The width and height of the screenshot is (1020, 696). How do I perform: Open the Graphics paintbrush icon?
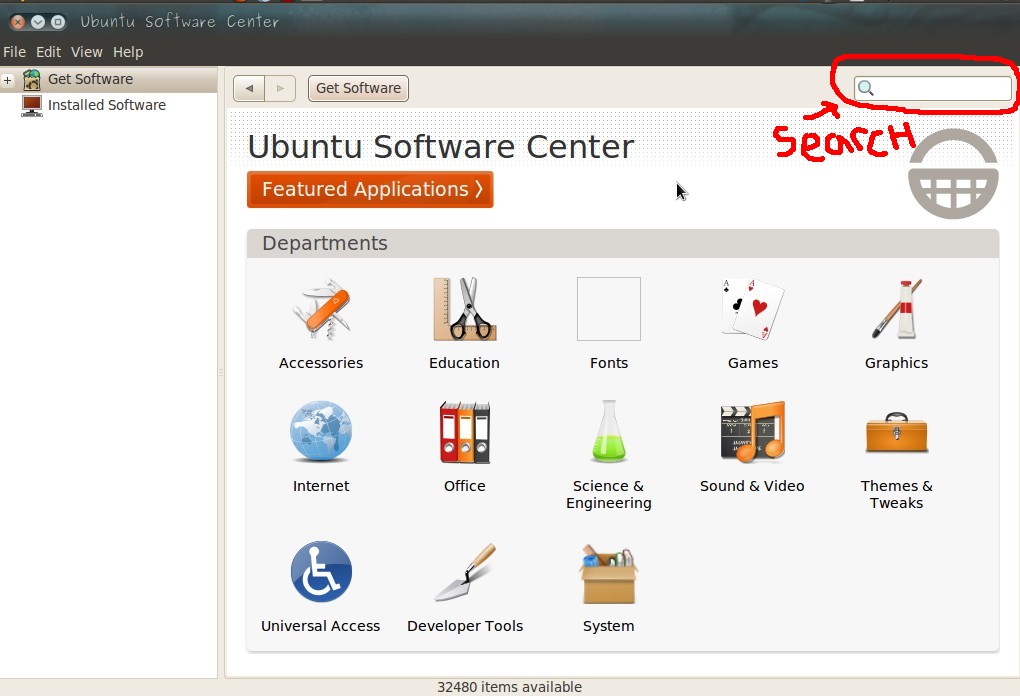(x=896, y=309)
